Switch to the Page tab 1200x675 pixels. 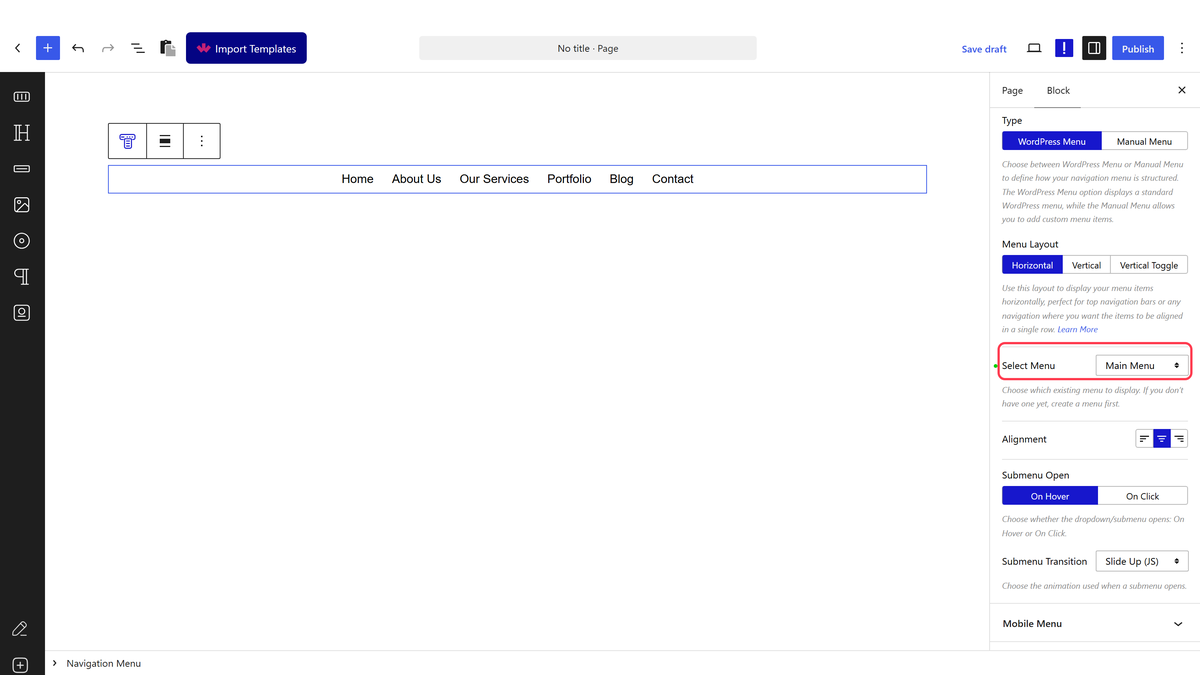tap(1012, 90)
